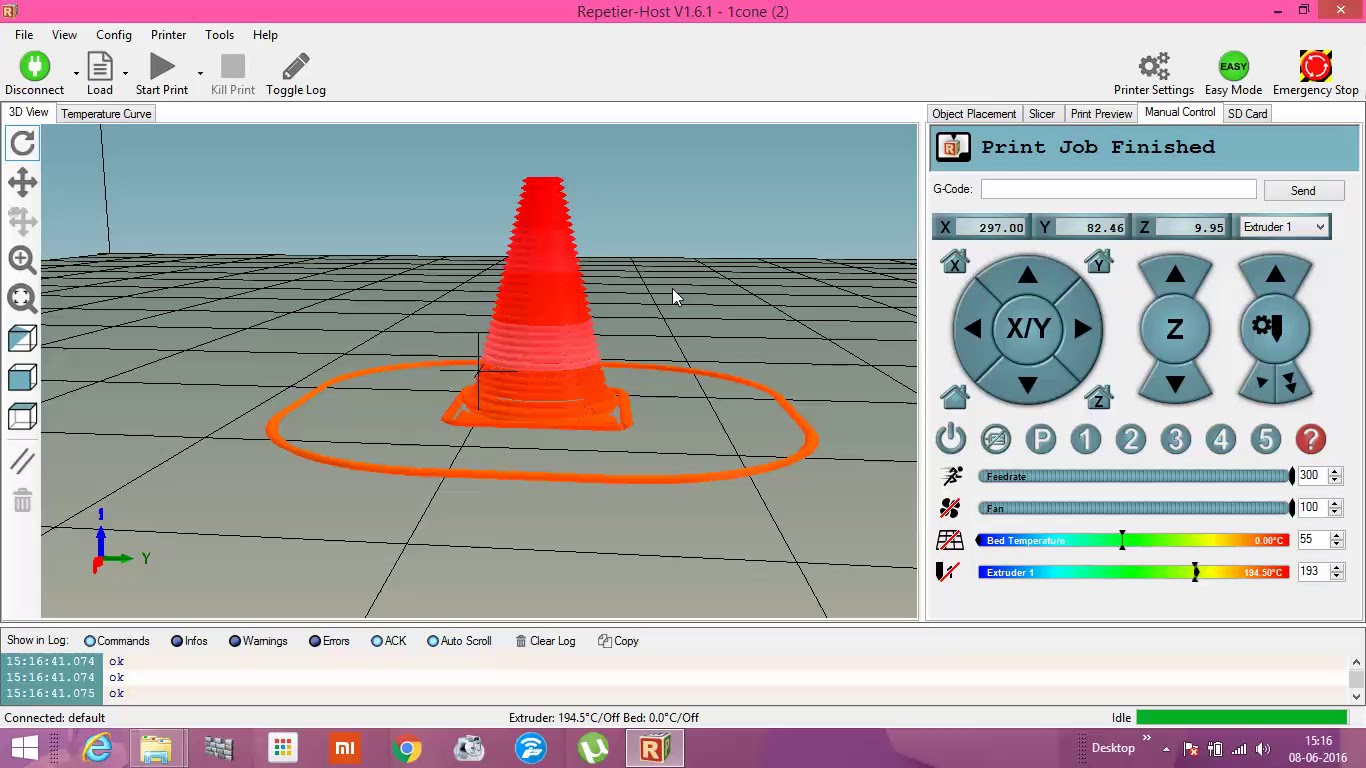Expand the Disconnect button dropdown arrow
The height and width of the screenshot is (768, 1366).
tap(76, 73)
